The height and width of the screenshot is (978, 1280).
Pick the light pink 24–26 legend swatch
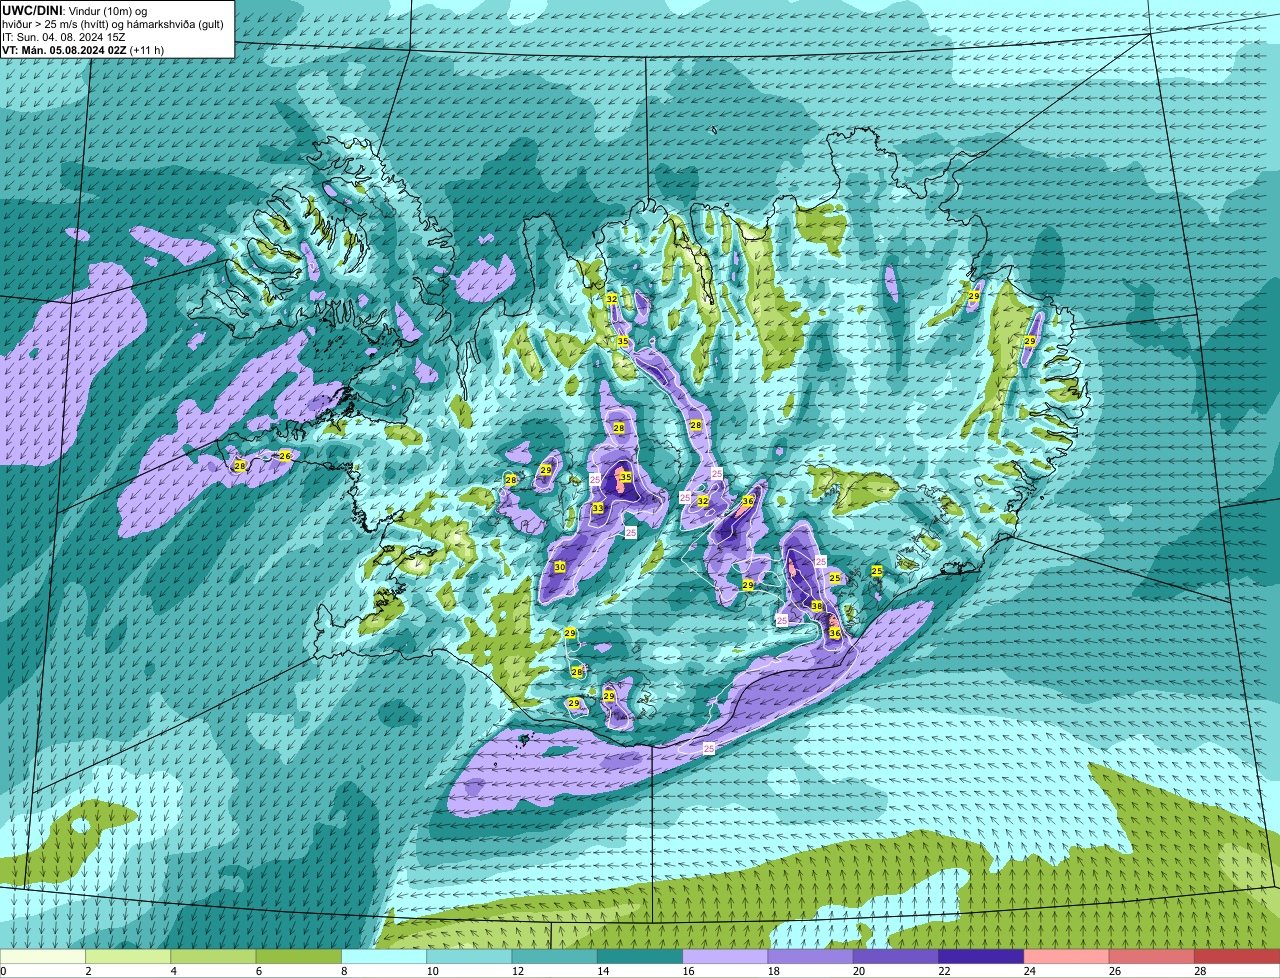[x=1067, y=956]
